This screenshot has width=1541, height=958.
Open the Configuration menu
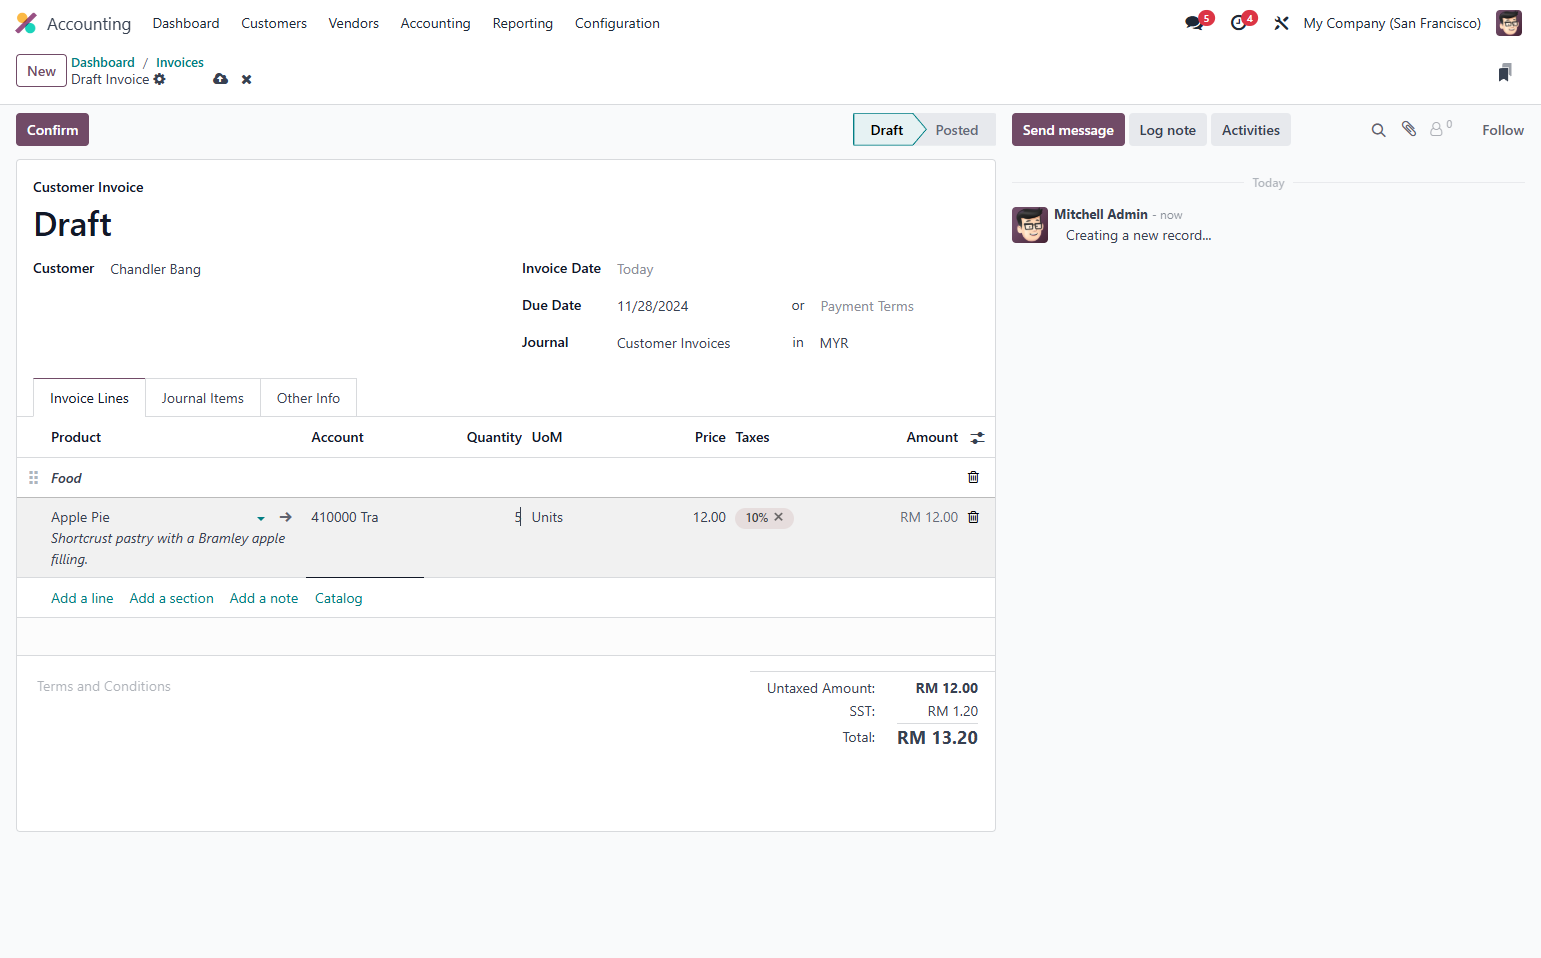(617, 23)
